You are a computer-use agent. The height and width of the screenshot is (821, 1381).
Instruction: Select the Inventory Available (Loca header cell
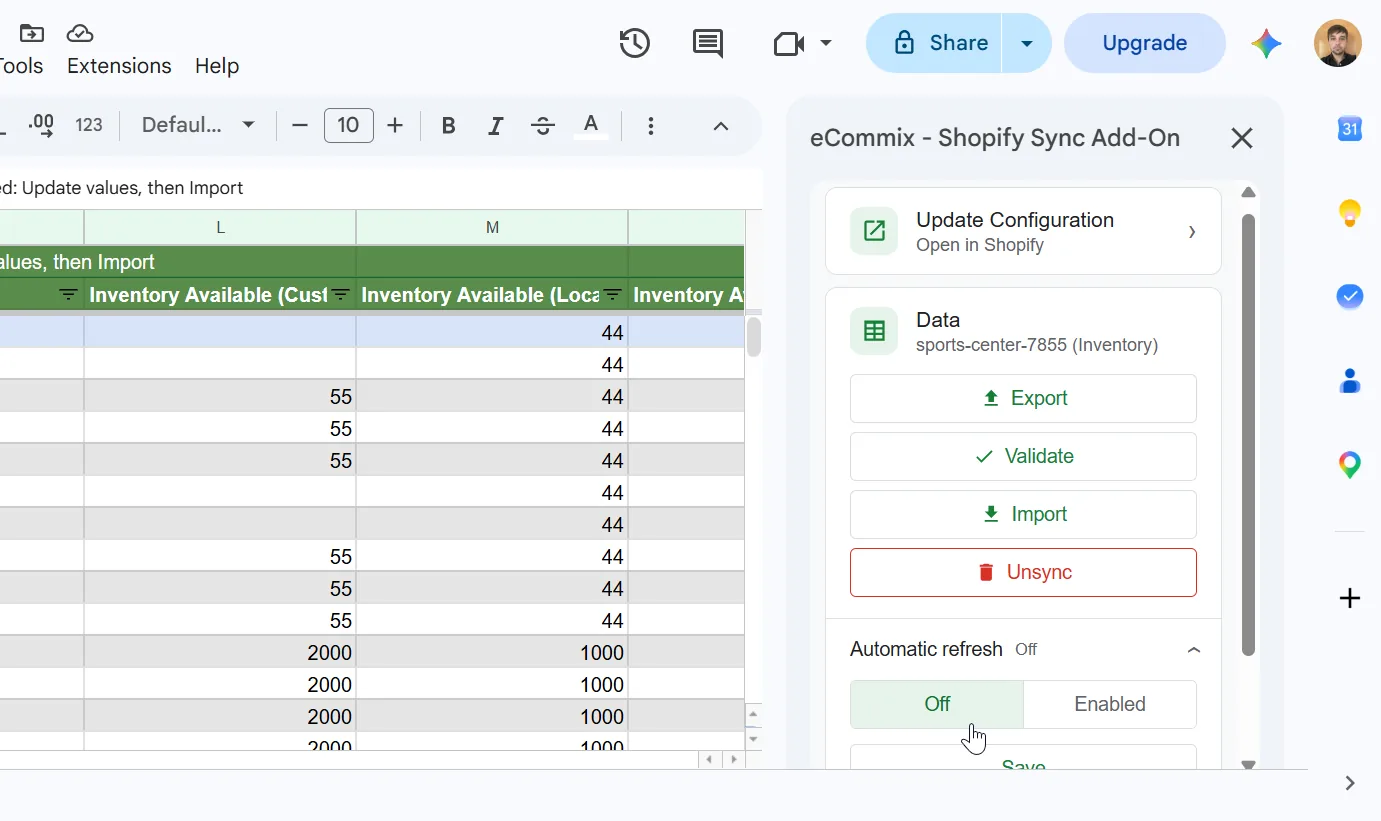click(x=492, y=295)
